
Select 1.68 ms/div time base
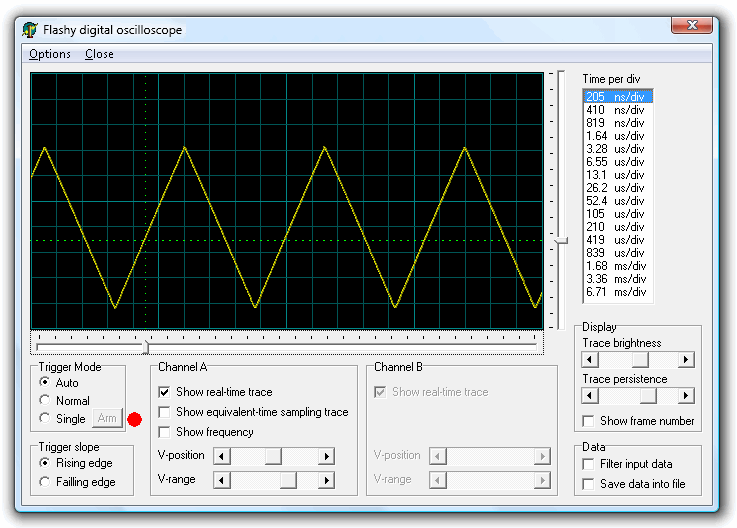(618, 266)
